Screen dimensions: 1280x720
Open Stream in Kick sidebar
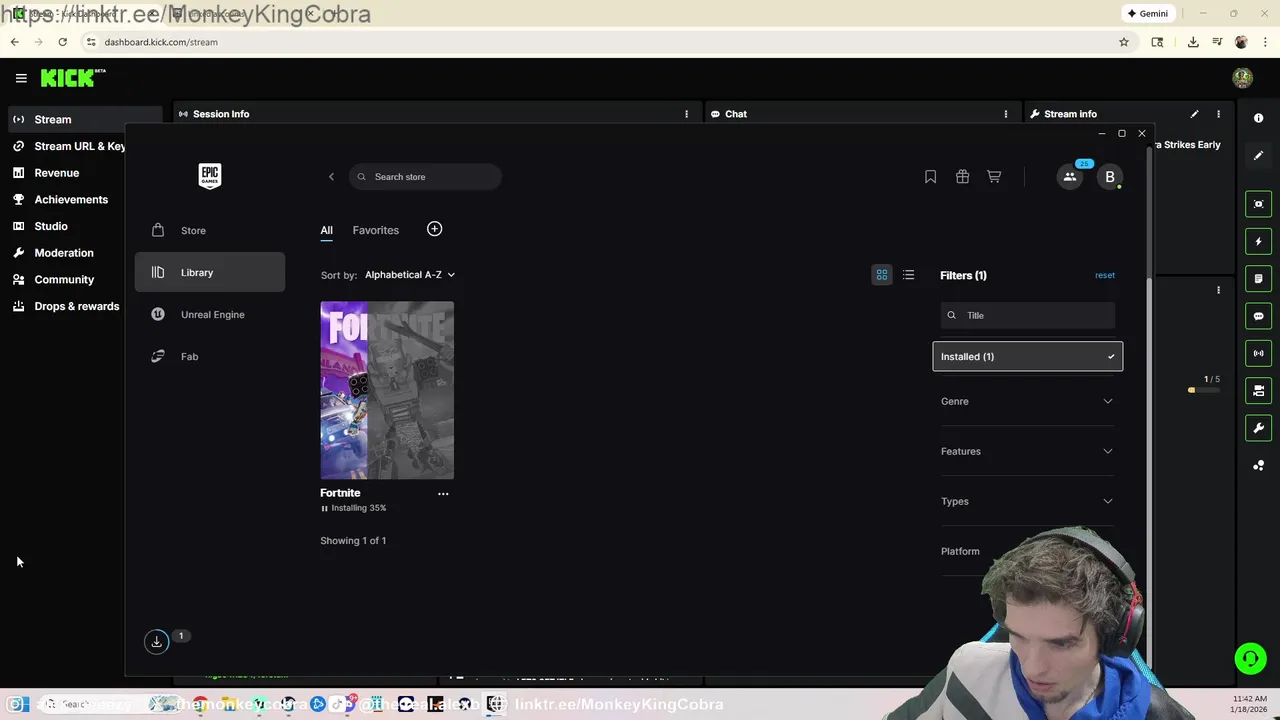pos(84,120)
